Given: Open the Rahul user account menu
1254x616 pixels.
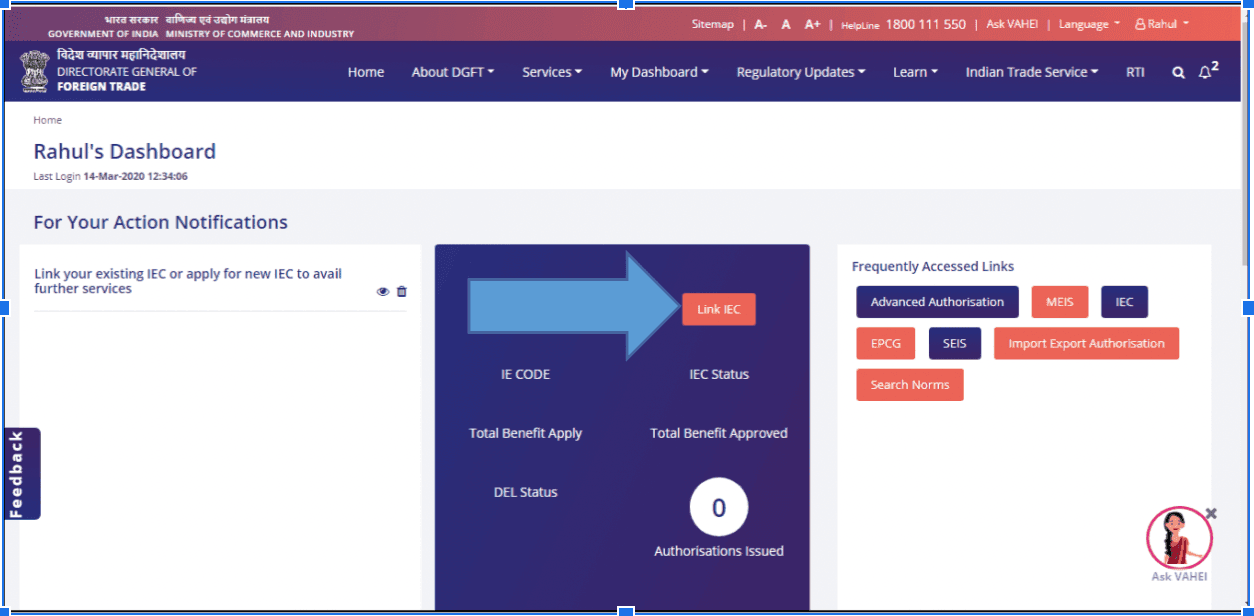Looking at the screenshot, I should [x=1162, y=24].
